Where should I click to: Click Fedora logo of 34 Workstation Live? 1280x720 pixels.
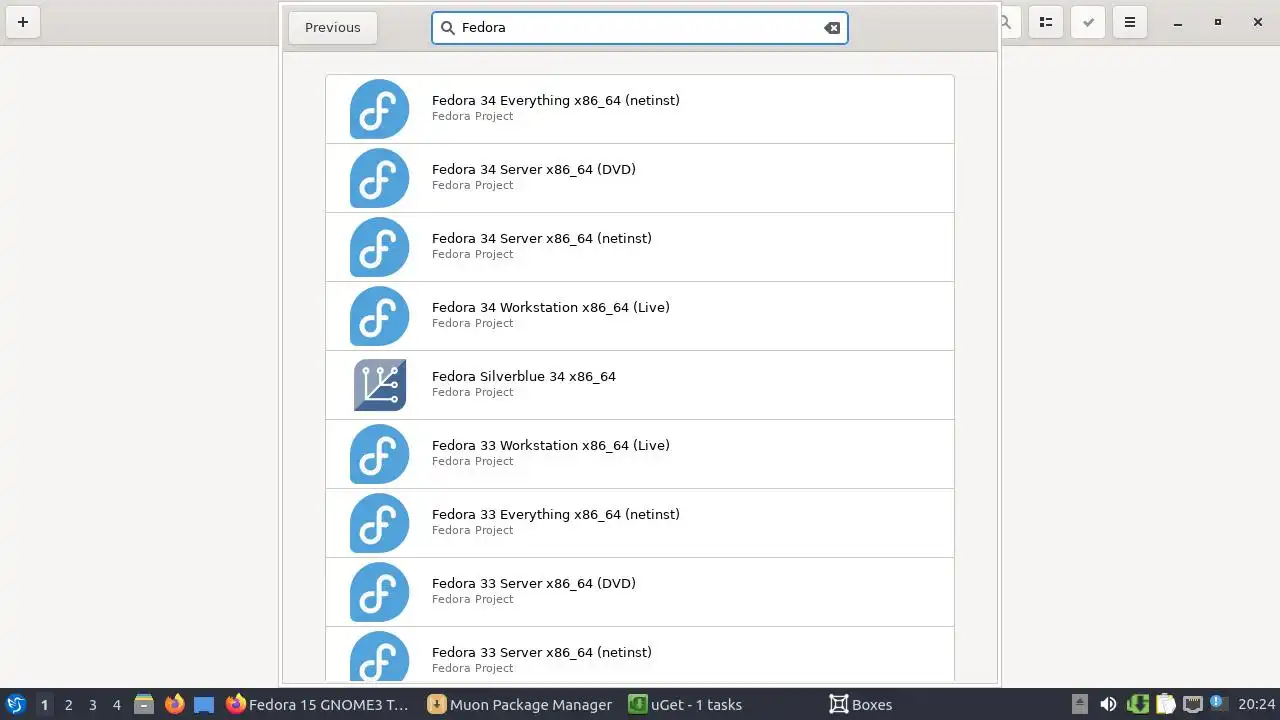[x=379, y=316]
